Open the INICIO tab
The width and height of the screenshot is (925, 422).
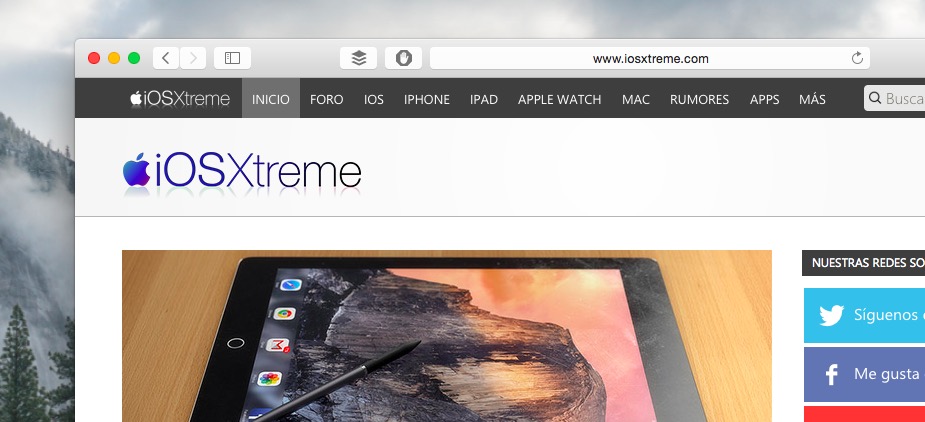click(x=271, y=99)
